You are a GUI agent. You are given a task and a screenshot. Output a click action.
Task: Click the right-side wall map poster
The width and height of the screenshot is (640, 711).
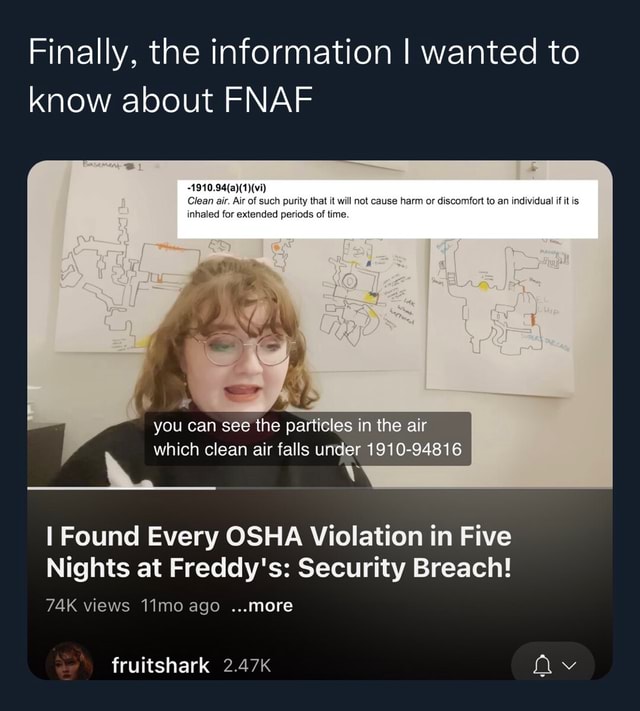(x=499, y=315)
